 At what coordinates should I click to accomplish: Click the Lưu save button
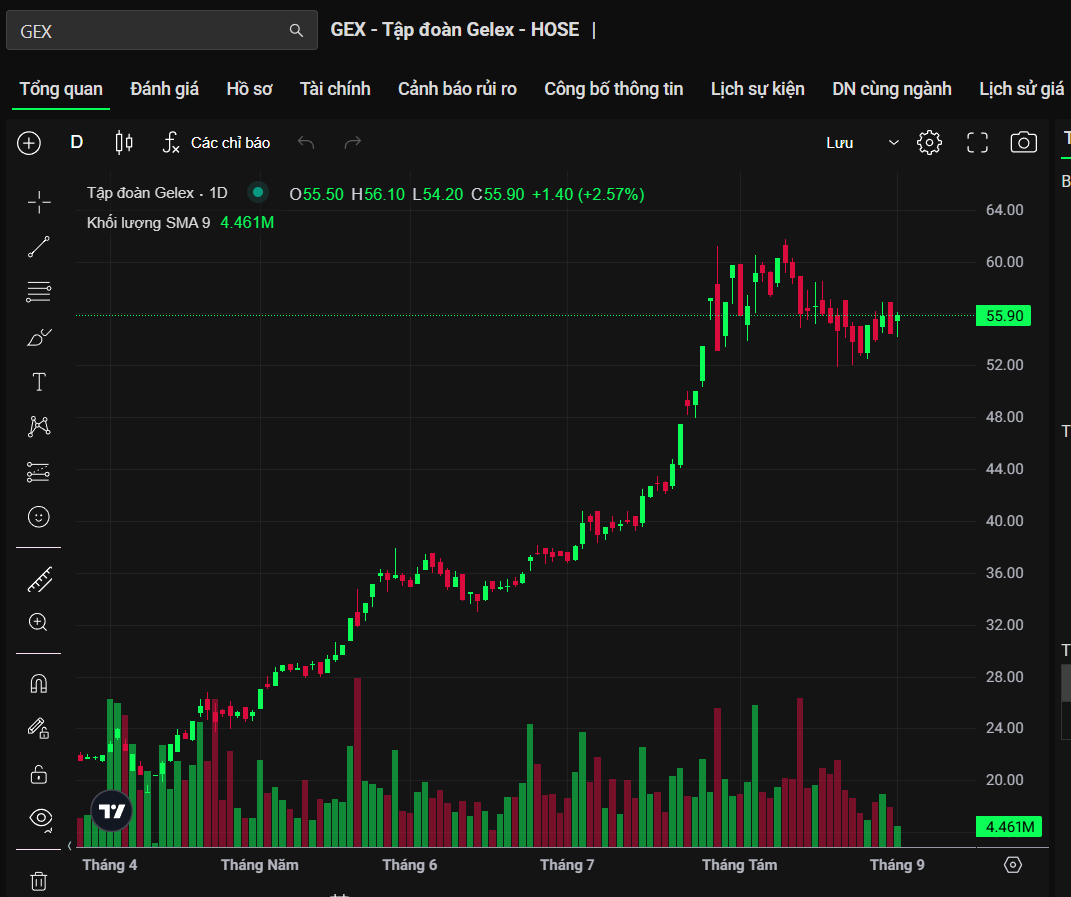839,143
